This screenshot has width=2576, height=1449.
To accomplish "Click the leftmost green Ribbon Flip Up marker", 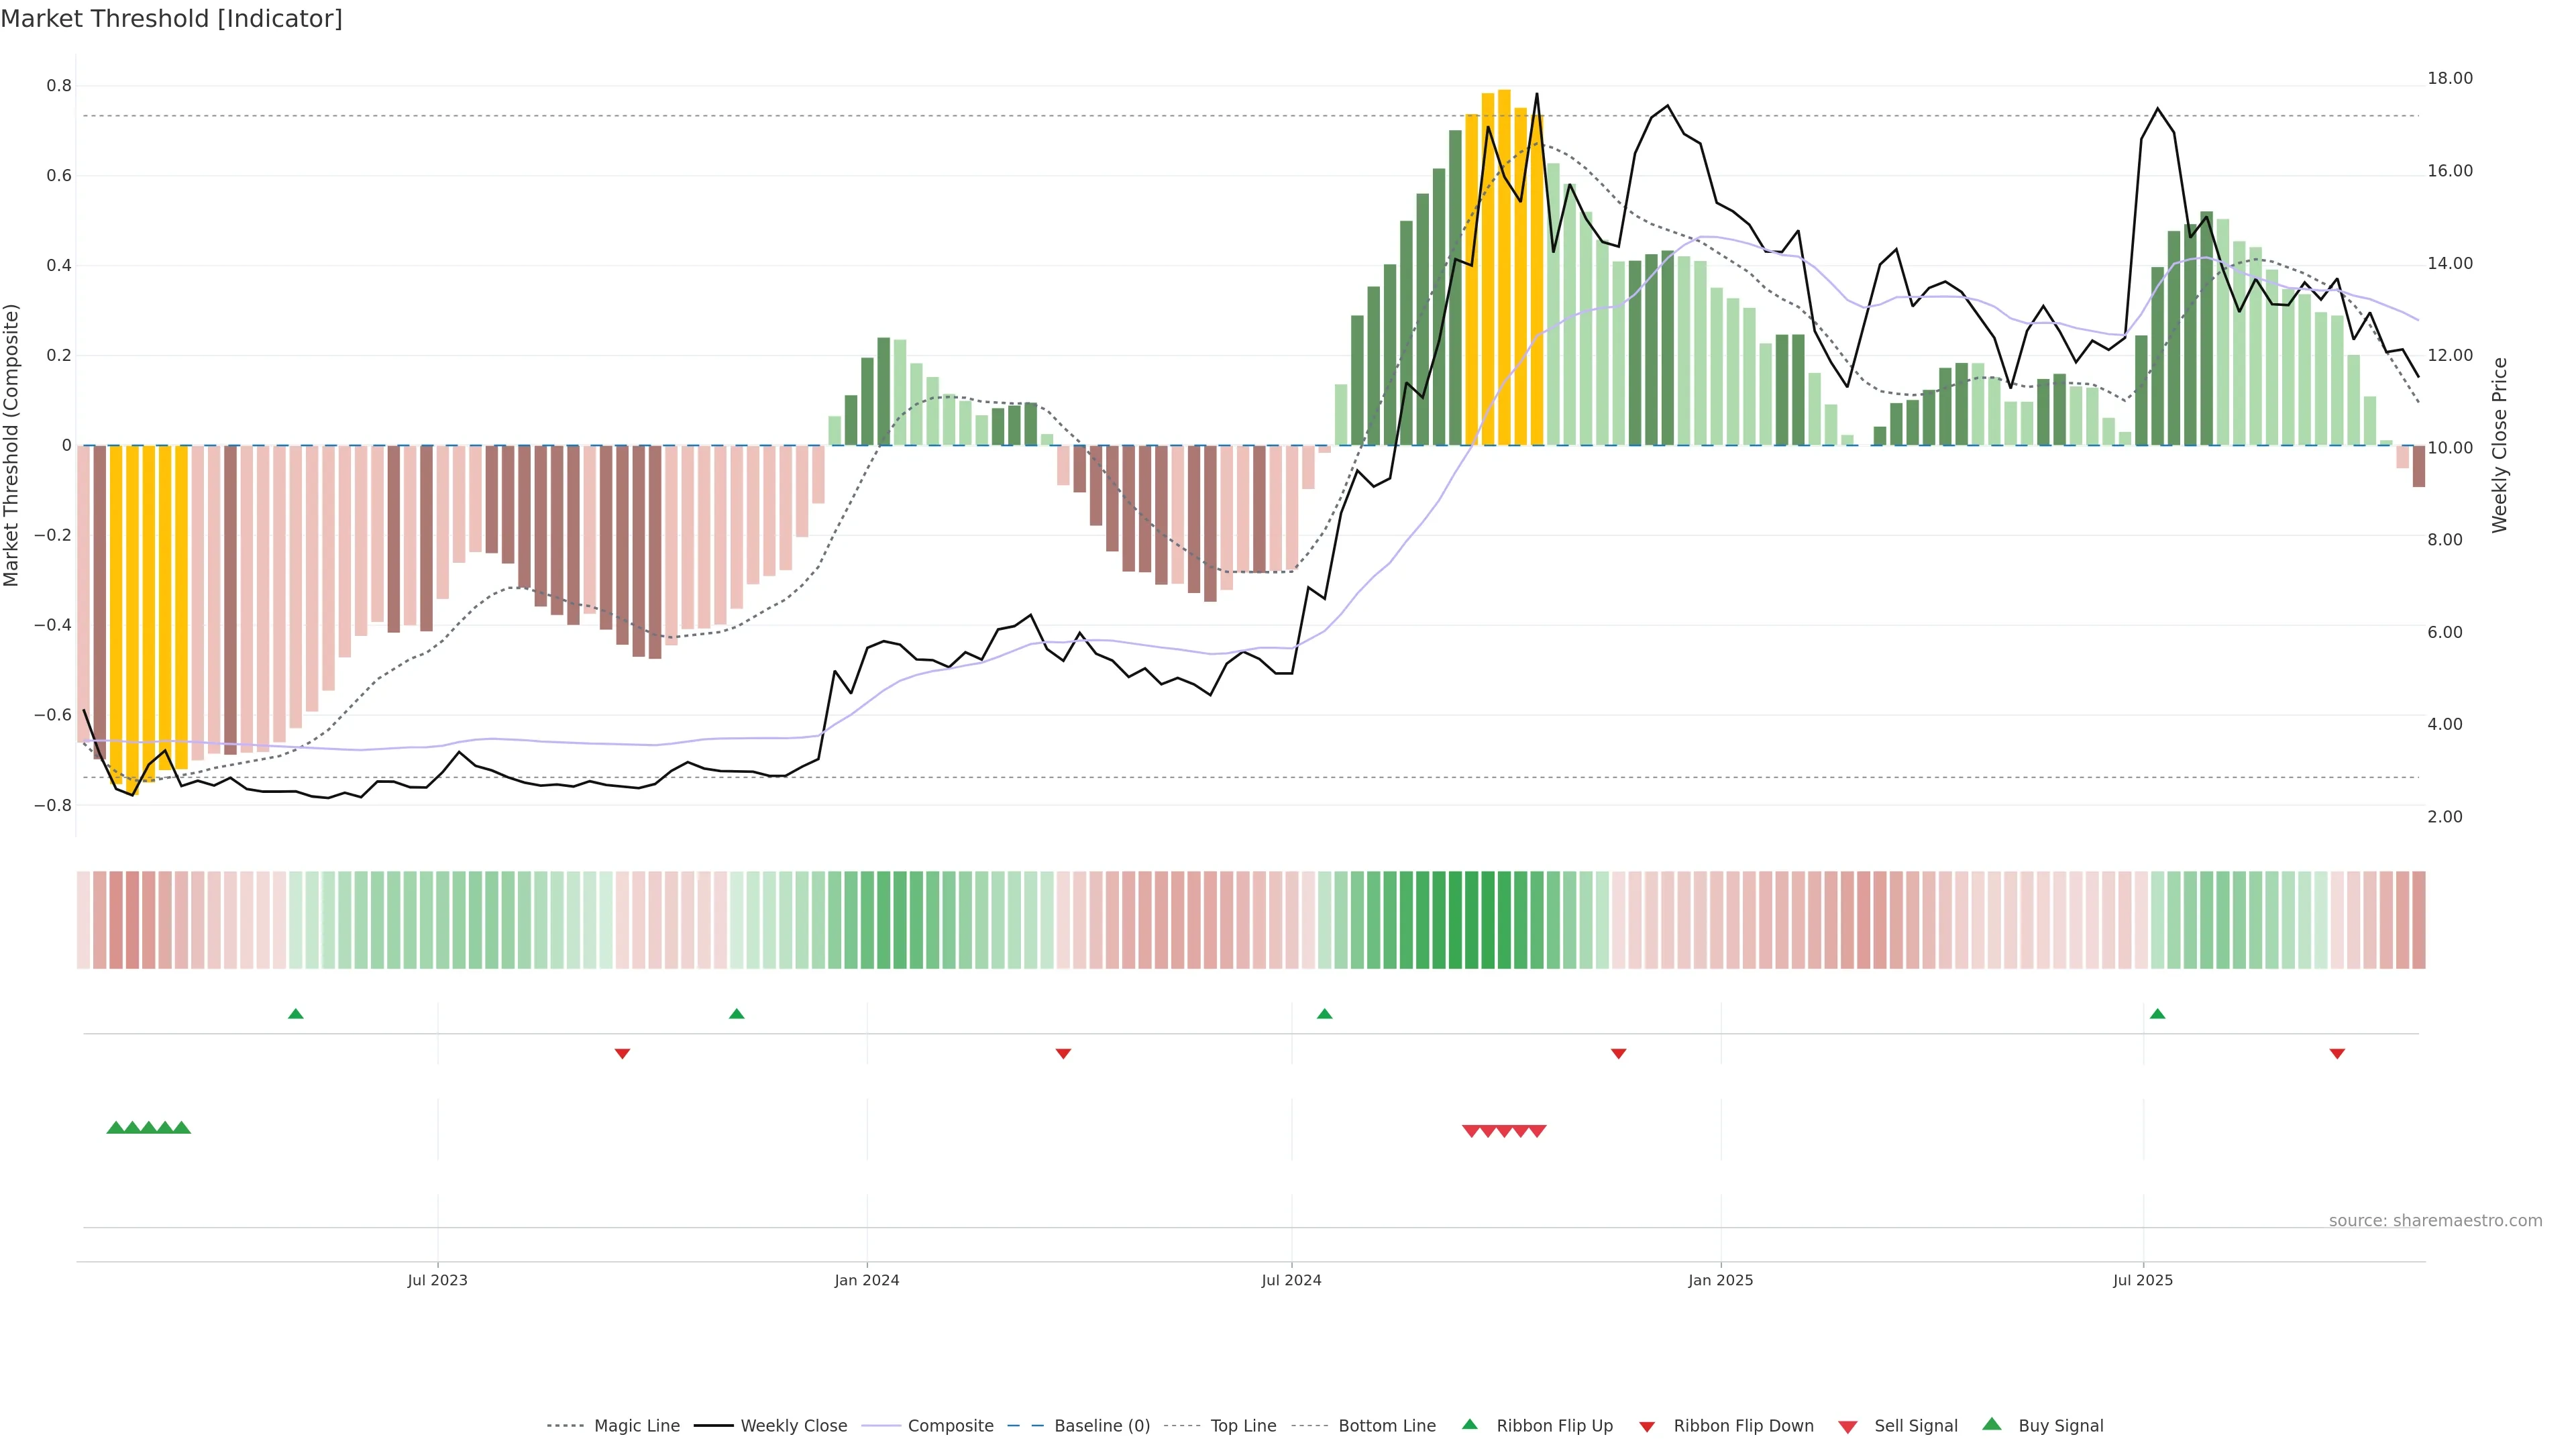I will 295,1014.
